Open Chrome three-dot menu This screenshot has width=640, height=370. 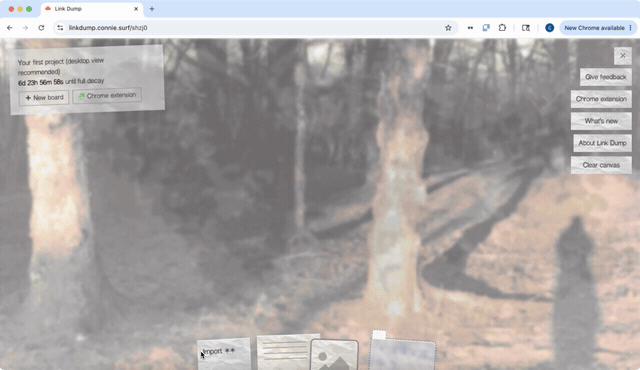click(x=631, y=28)
